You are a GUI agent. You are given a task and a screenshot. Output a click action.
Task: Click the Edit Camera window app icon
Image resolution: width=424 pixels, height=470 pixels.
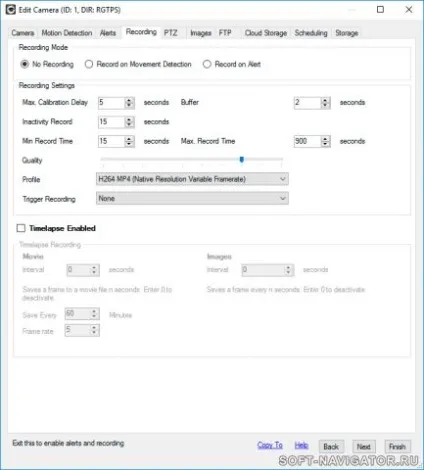[x=11, y=10]
